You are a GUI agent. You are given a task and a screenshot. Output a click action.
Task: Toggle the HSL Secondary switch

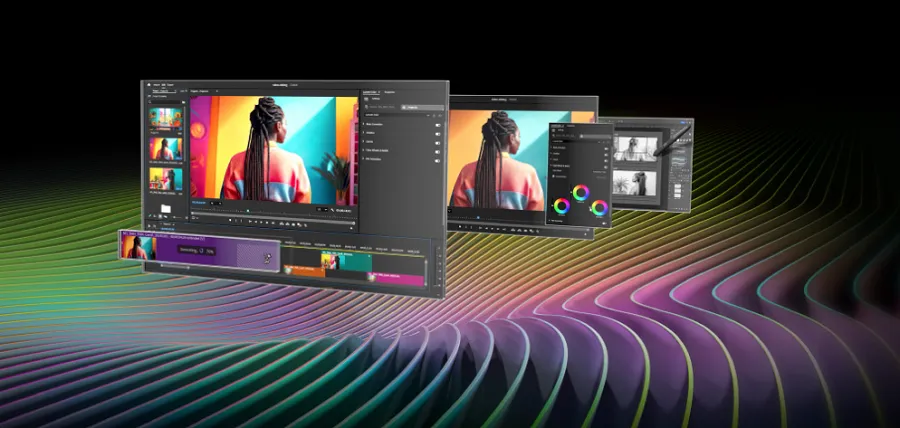point(437,161)
